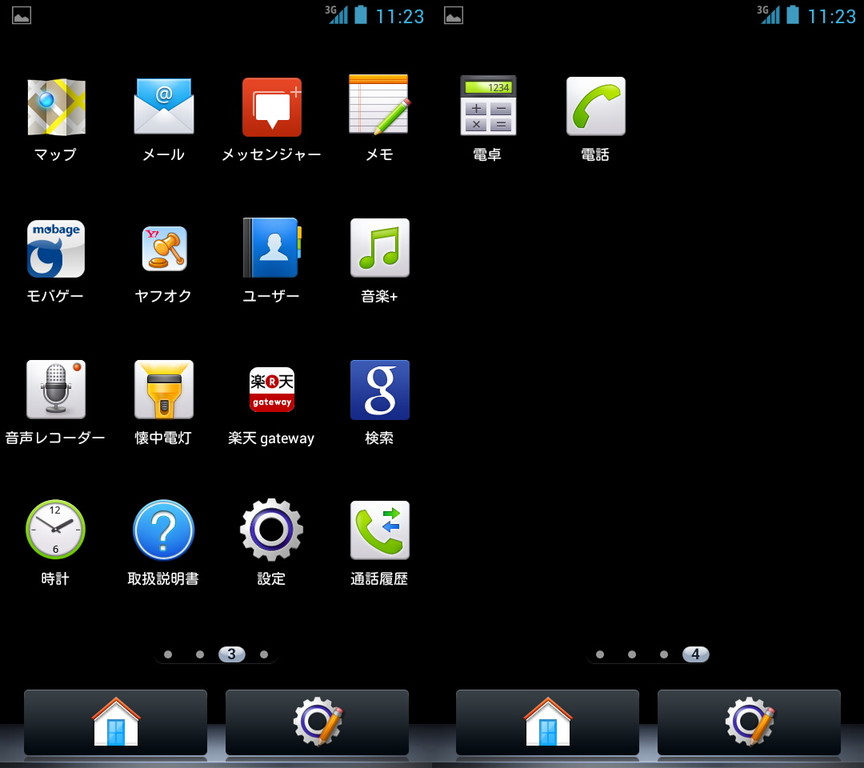
Task: Open 音声レコーダー voice recorder
Action: [56, 389]
